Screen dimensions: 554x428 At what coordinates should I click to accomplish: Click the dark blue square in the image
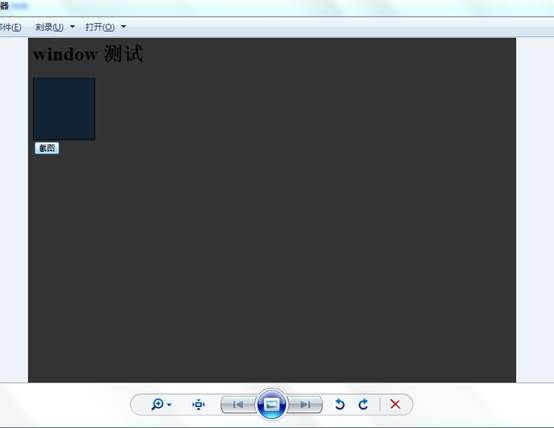click(x=64, y=109)
